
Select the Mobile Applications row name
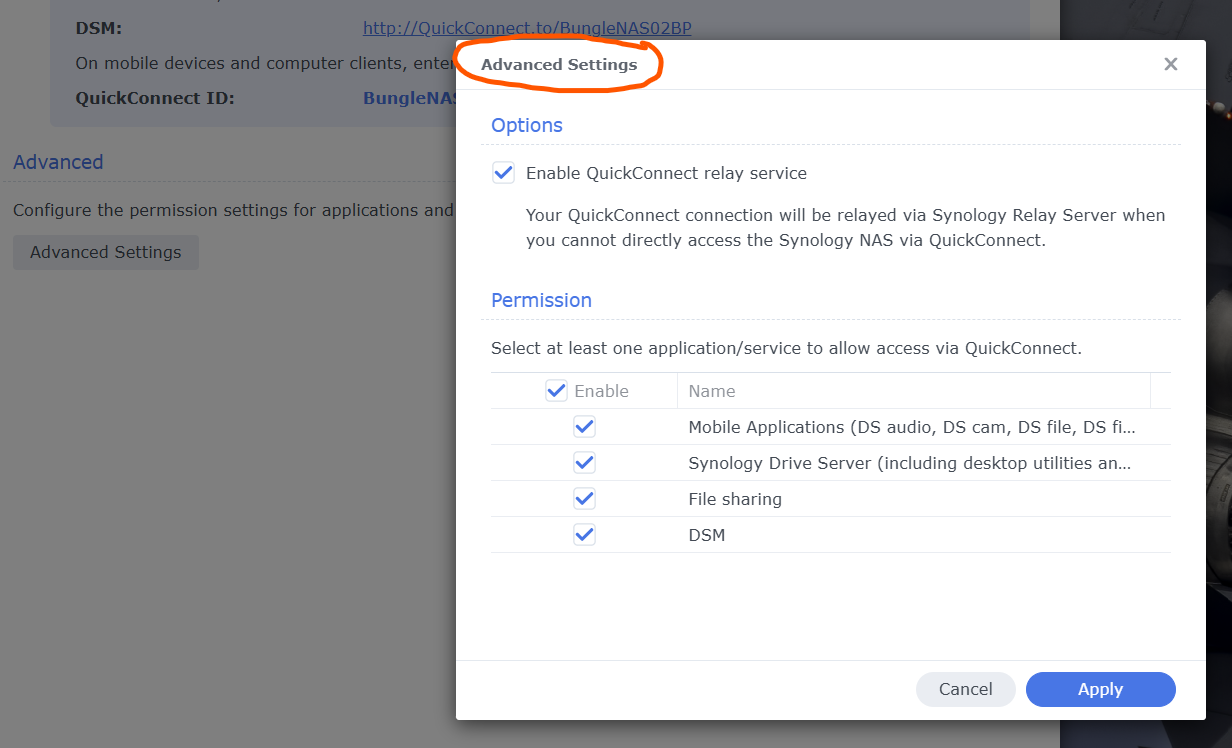pos(911,427)
